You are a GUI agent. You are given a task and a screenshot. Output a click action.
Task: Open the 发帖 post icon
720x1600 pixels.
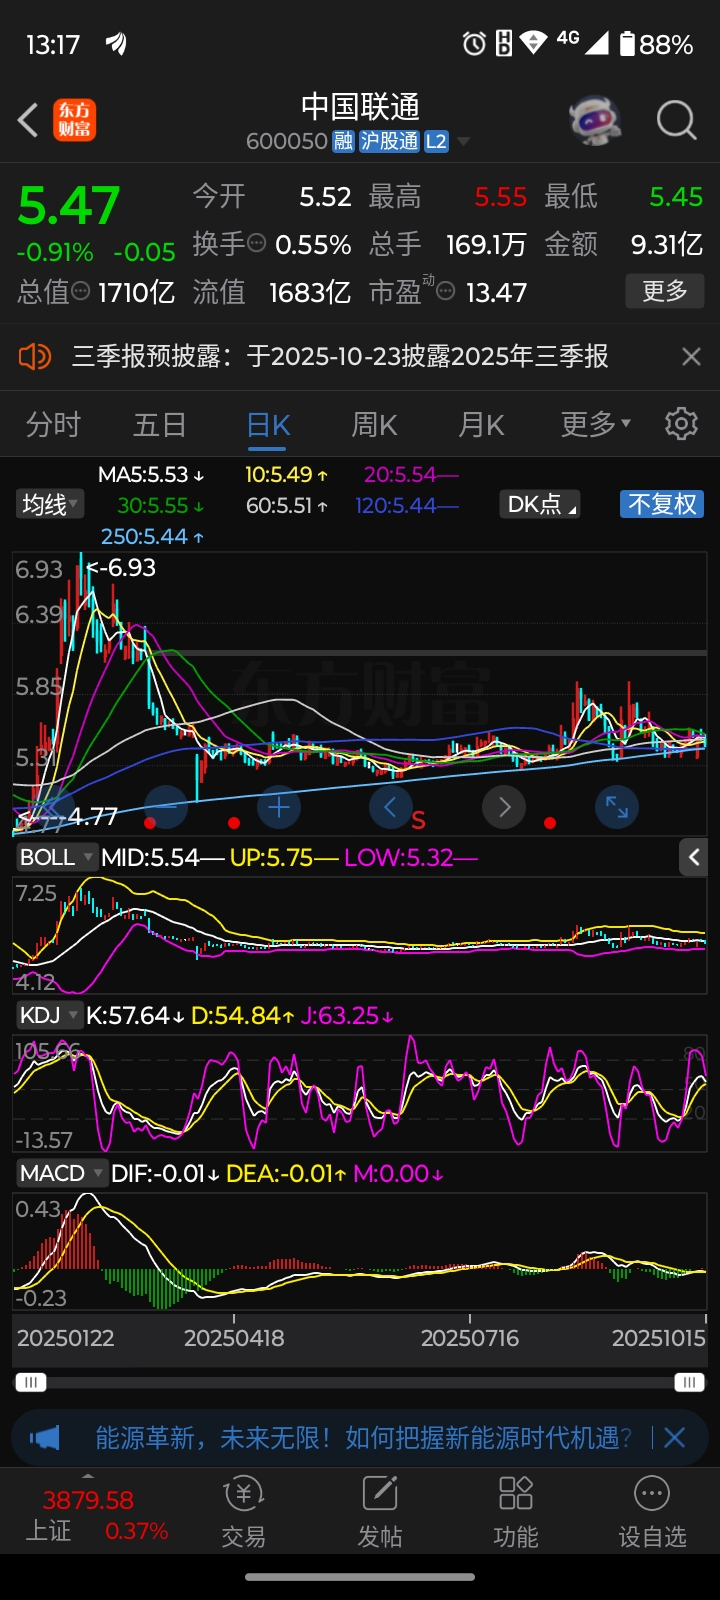coord(380,1512)
